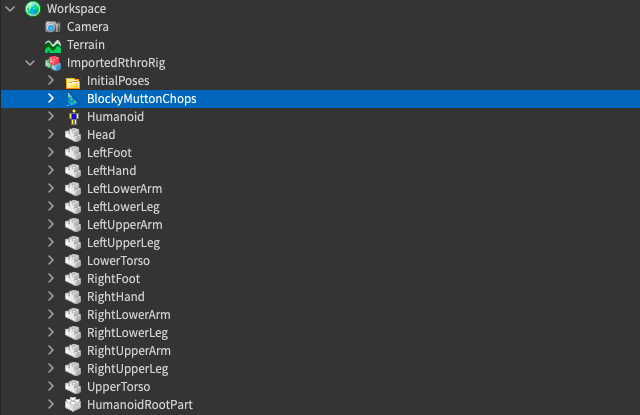Click the green Terrain icon
The height and width of the screenshot is (415, 640).
tap(53, 45)
